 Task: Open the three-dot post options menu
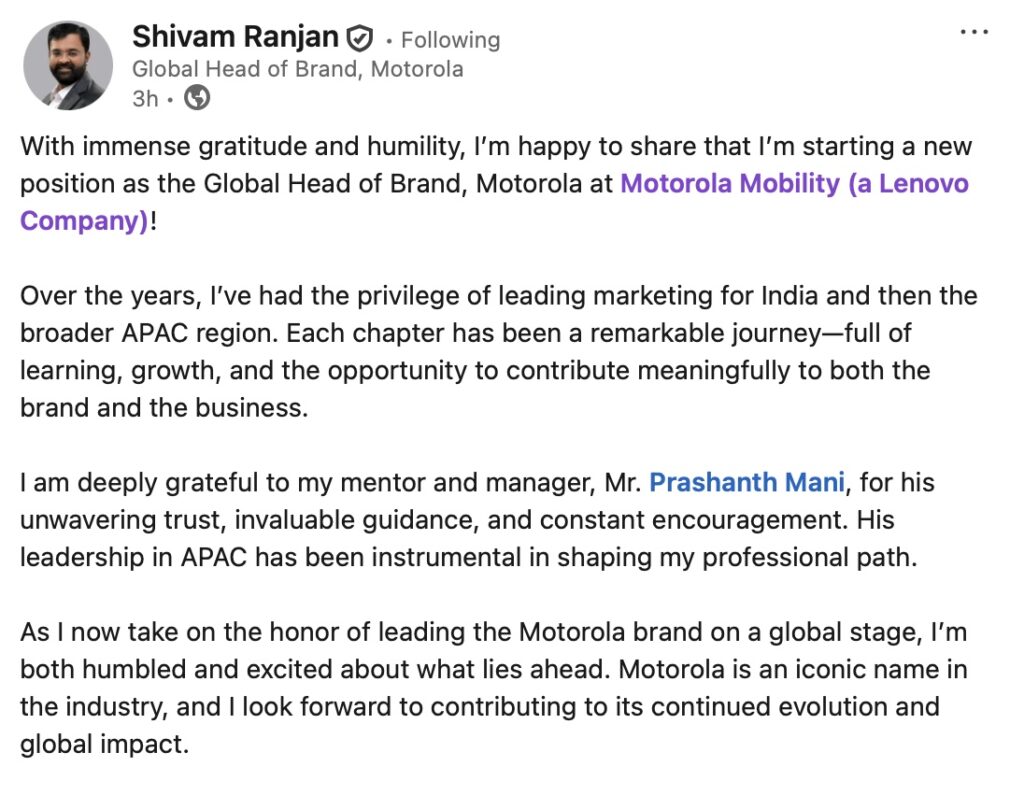pyautogui.click(x=974, y=31)
